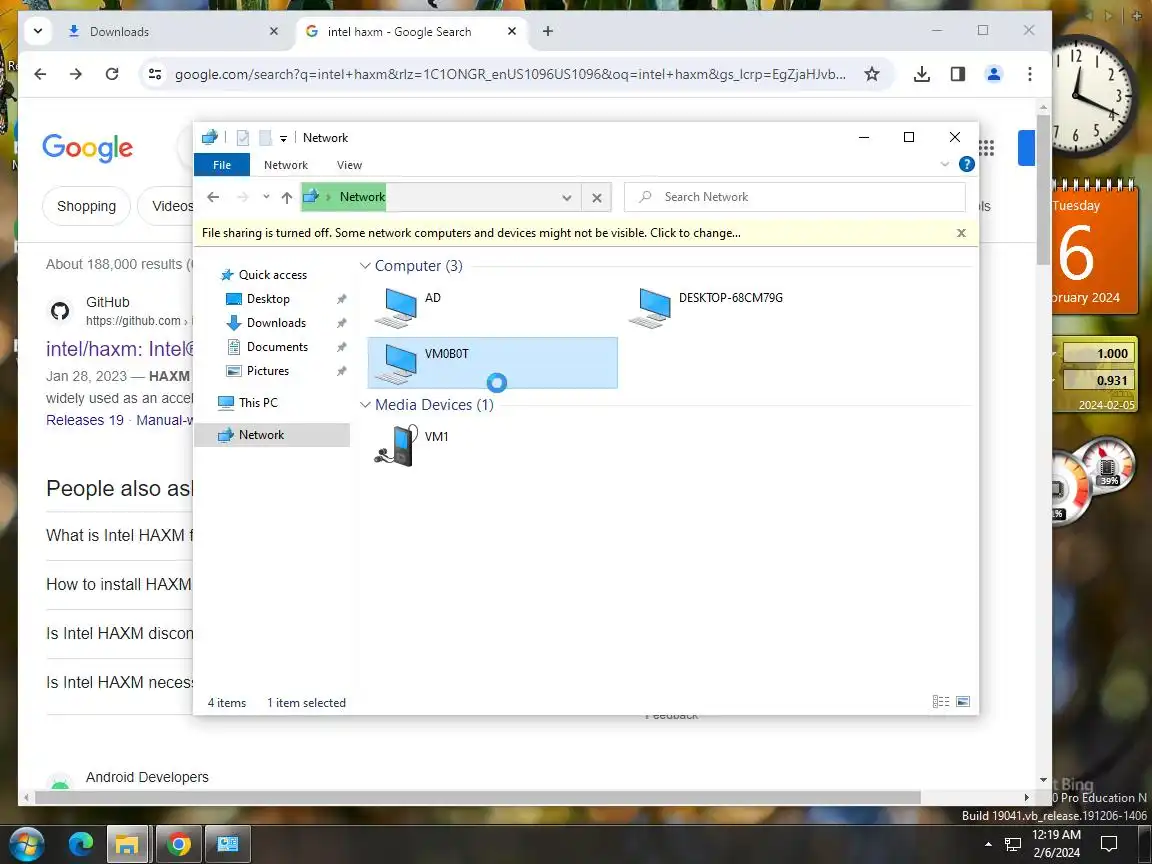Screen dimensions: 1152x864
Task: Go back in File Explorer
Action: (213, 197)
